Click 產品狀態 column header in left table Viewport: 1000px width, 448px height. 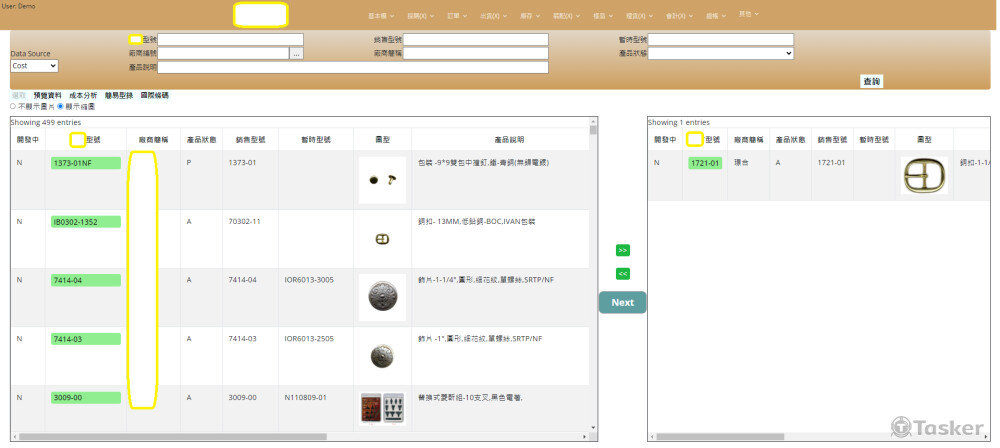tap(201, 139)
